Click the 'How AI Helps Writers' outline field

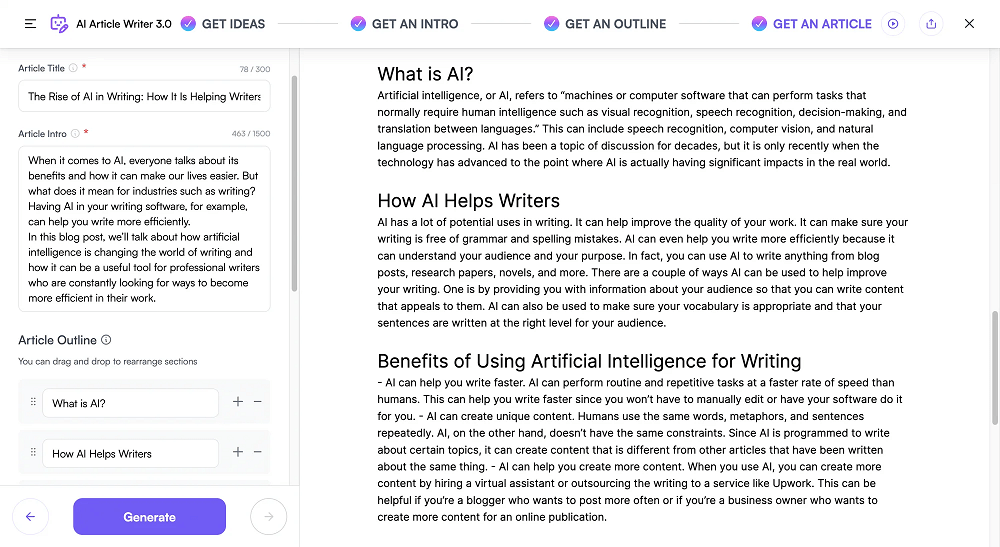coord(130,453)
